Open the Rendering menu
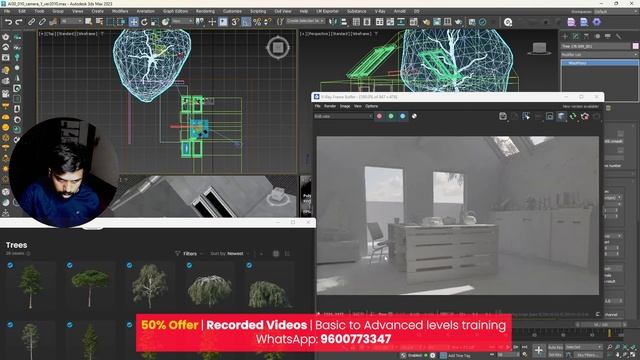The image size is (640, 360). point(205,11)
